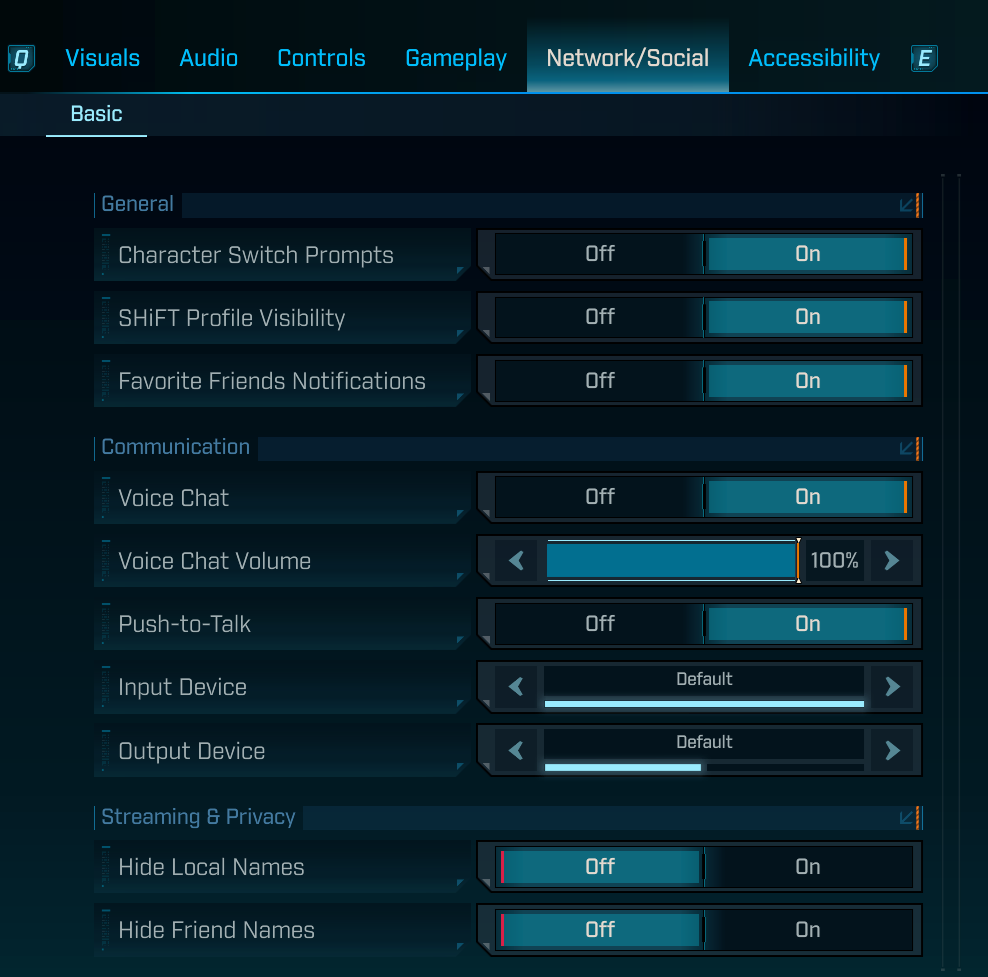Select next Input Device with right arrow

point(892,687)
